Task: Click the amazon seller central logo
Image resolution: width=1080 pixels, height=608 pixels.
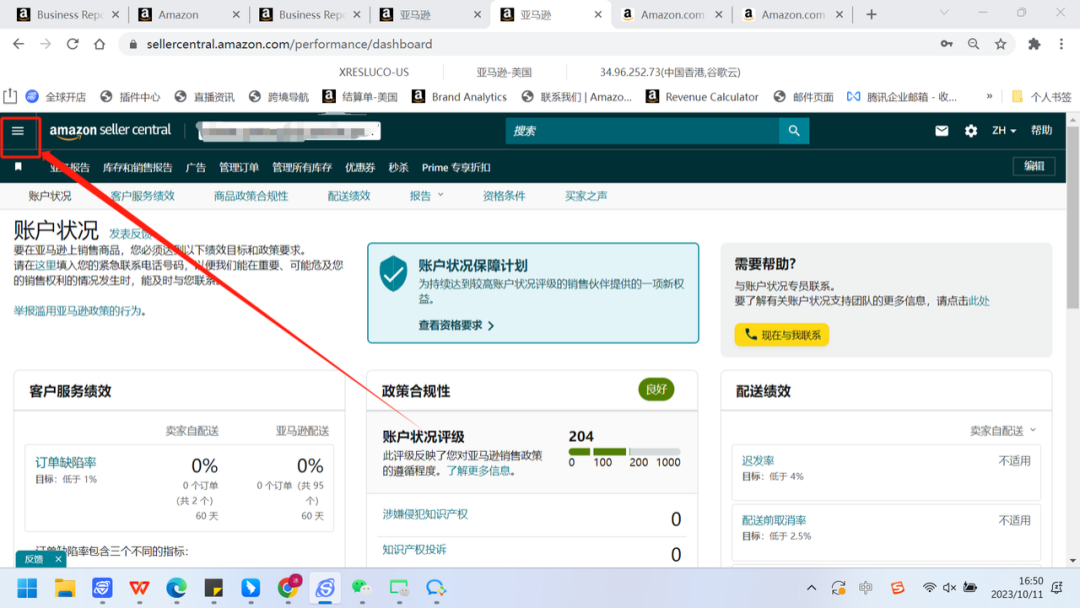Action: pyautogui.click(x=110, y=130)
